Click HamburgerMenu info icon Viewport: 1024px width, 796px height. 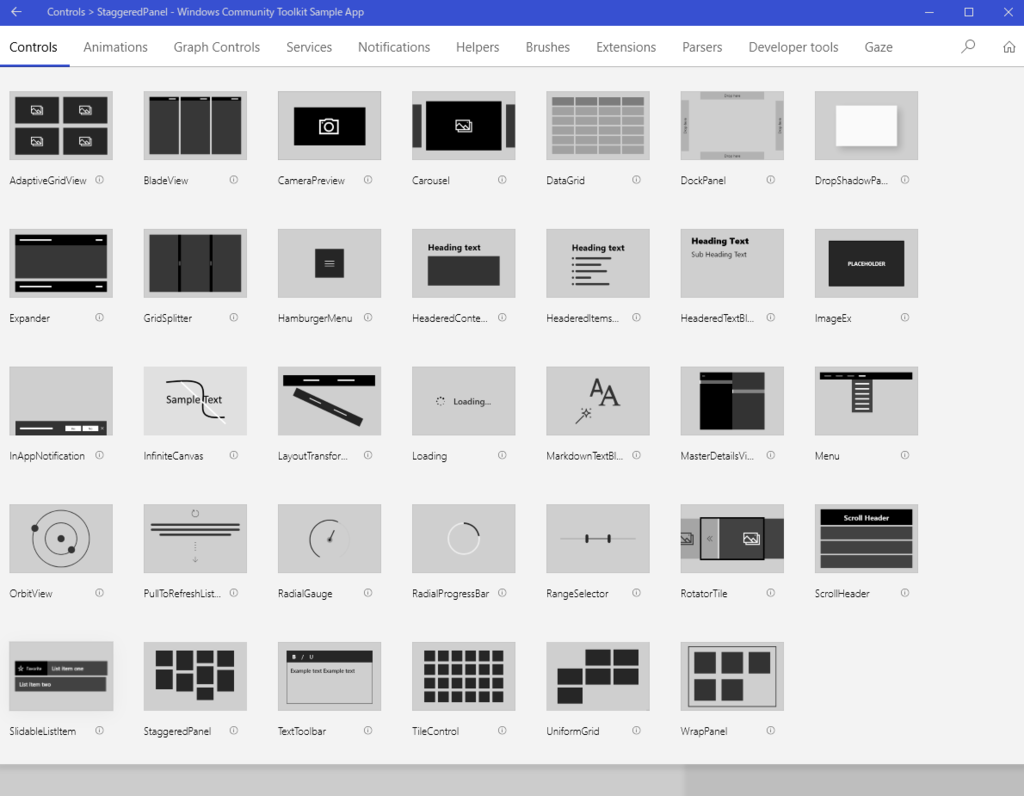point(368,317)
